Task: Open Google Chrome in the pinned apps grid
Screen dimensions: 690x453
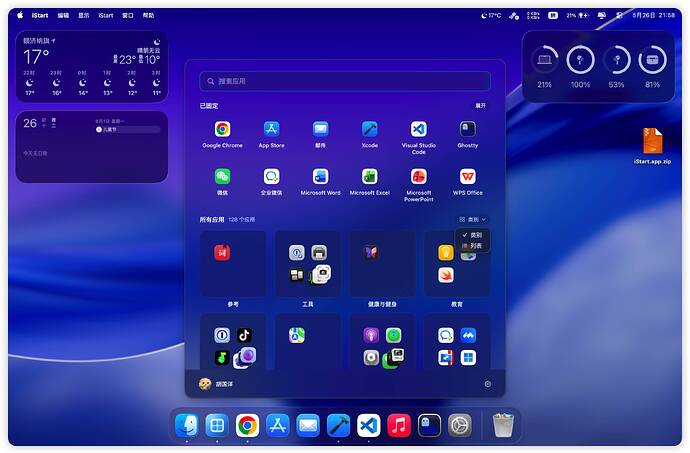Action: click(x=222, y=129)
